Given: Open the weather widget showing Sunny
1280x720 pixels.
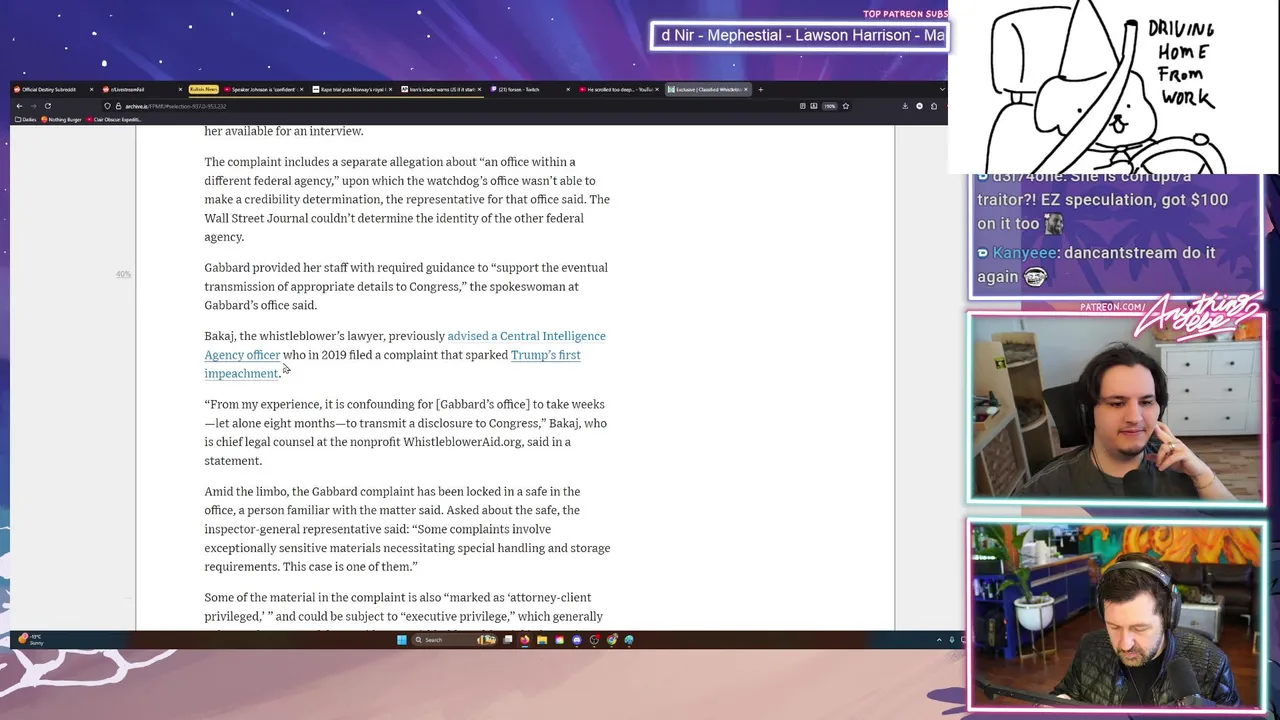Looking at the screenshot, I should [30, 639].
